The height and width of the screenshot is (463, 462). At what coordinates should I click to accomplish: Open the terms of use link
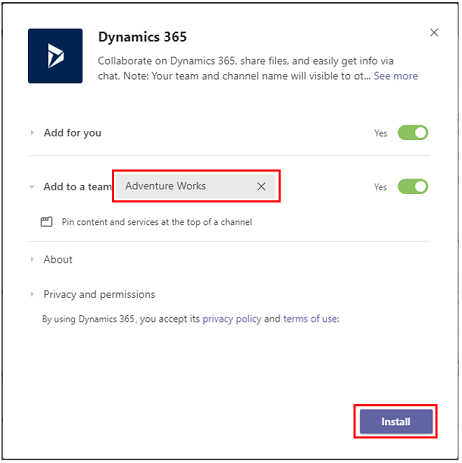[x=310, y=319]
